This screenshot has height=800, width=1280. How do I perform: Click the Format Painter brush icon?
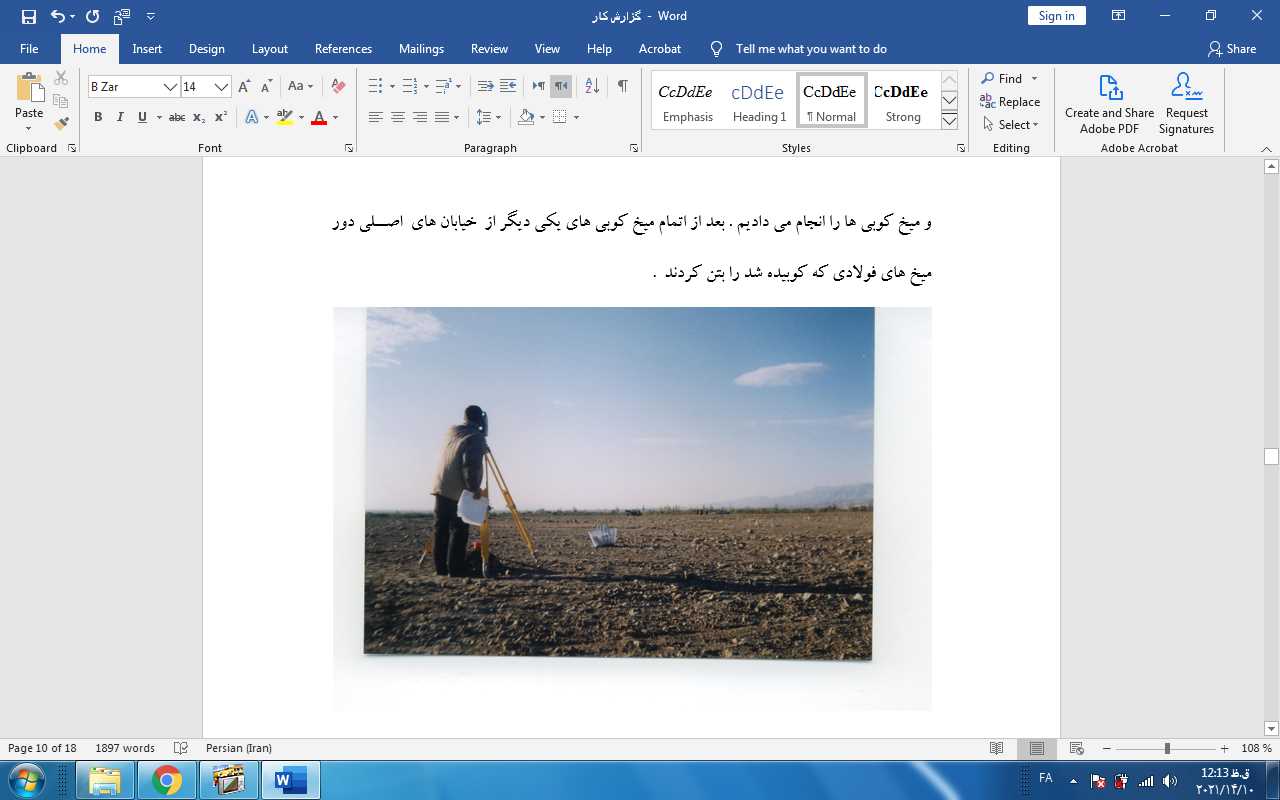coord(61,124)
